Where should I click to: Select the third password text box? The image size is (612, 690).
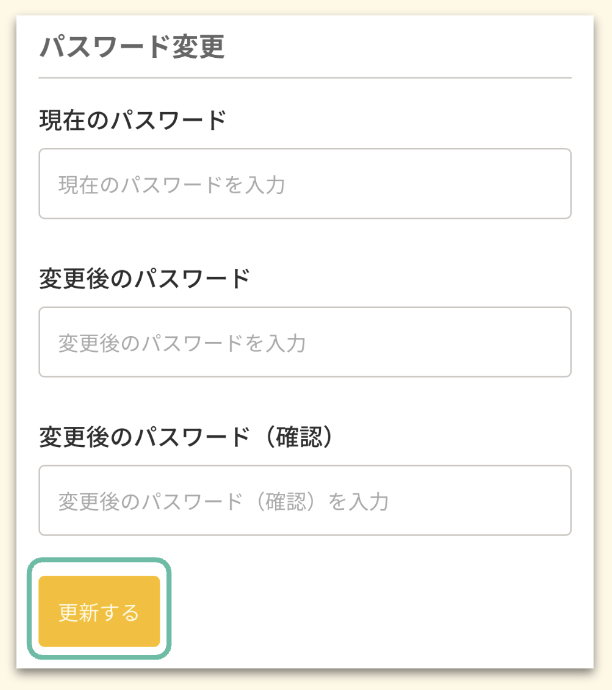coord(305,500)
